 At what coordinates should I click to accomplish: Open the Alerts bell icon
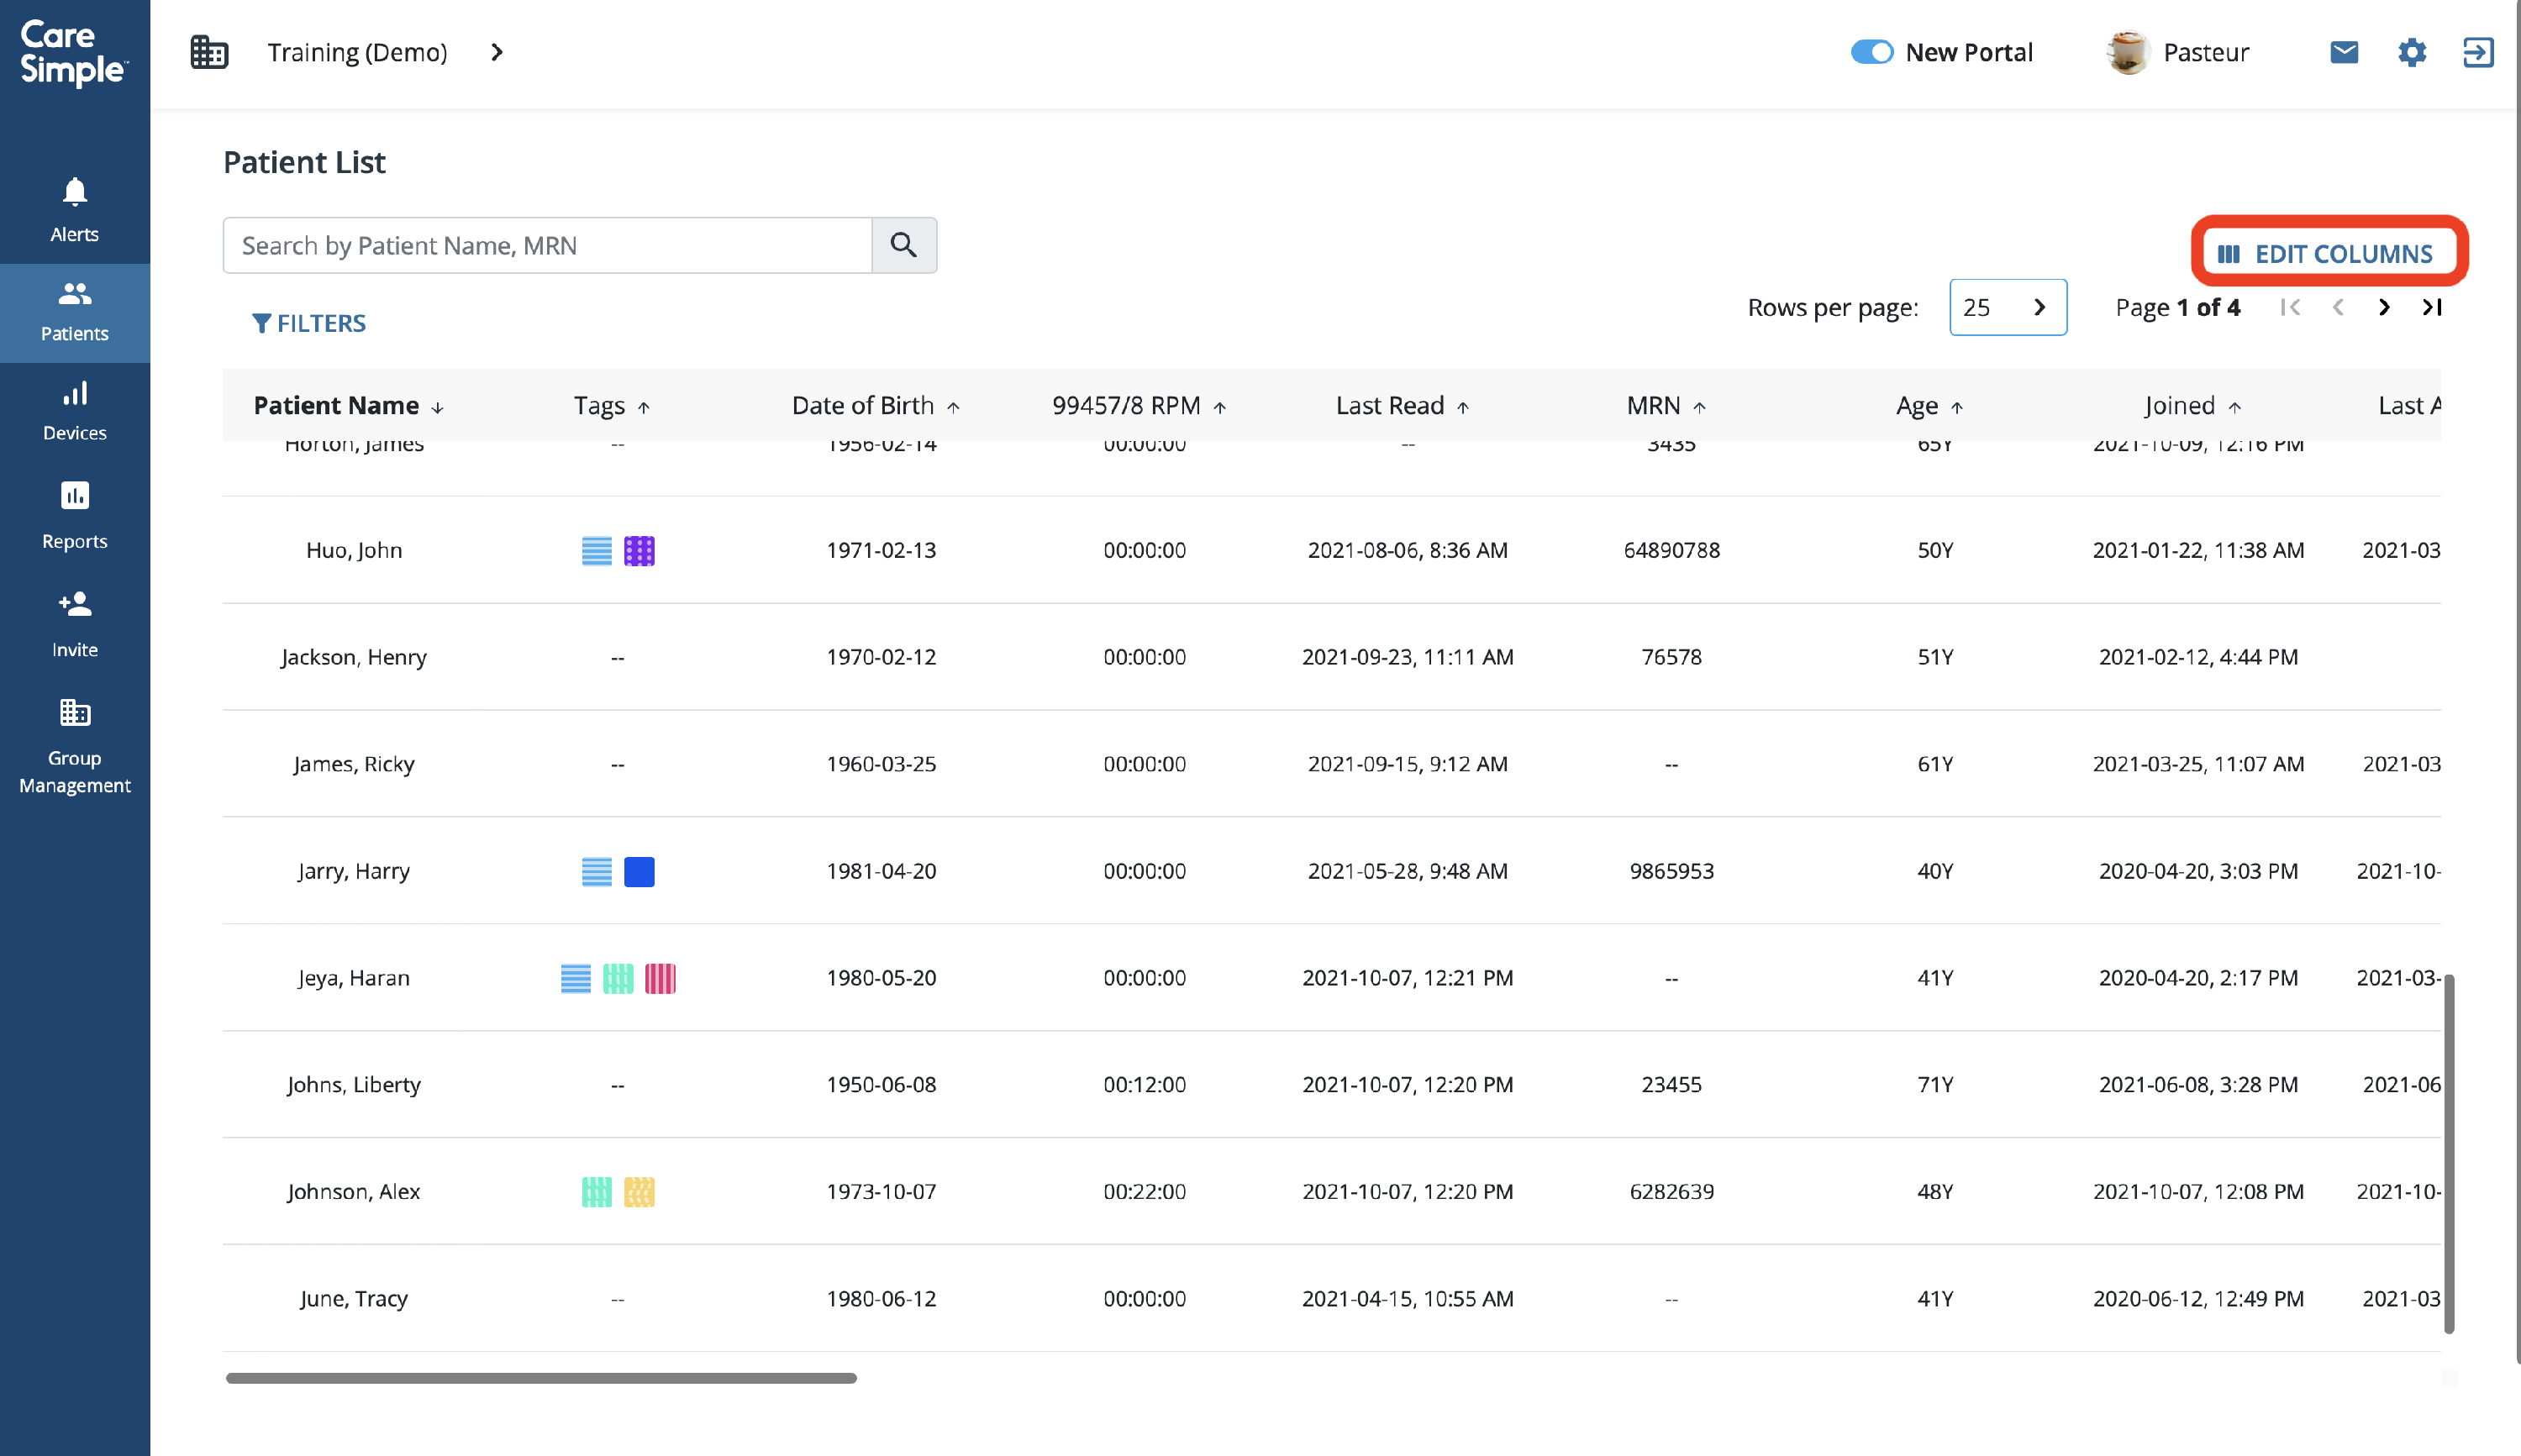[x=75, y=192]
